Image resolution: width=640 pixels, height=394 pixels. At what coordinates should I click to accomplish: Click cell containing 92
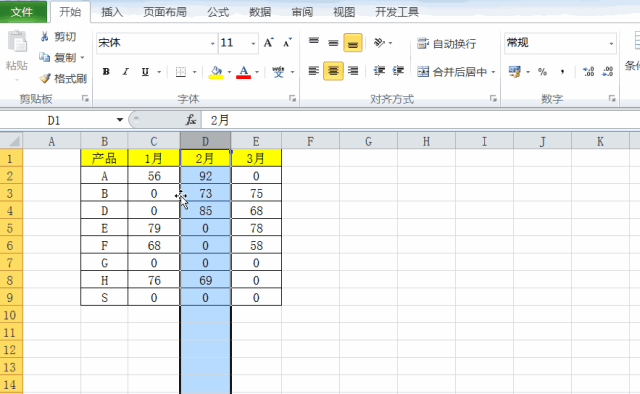click(x=206, y=176)
